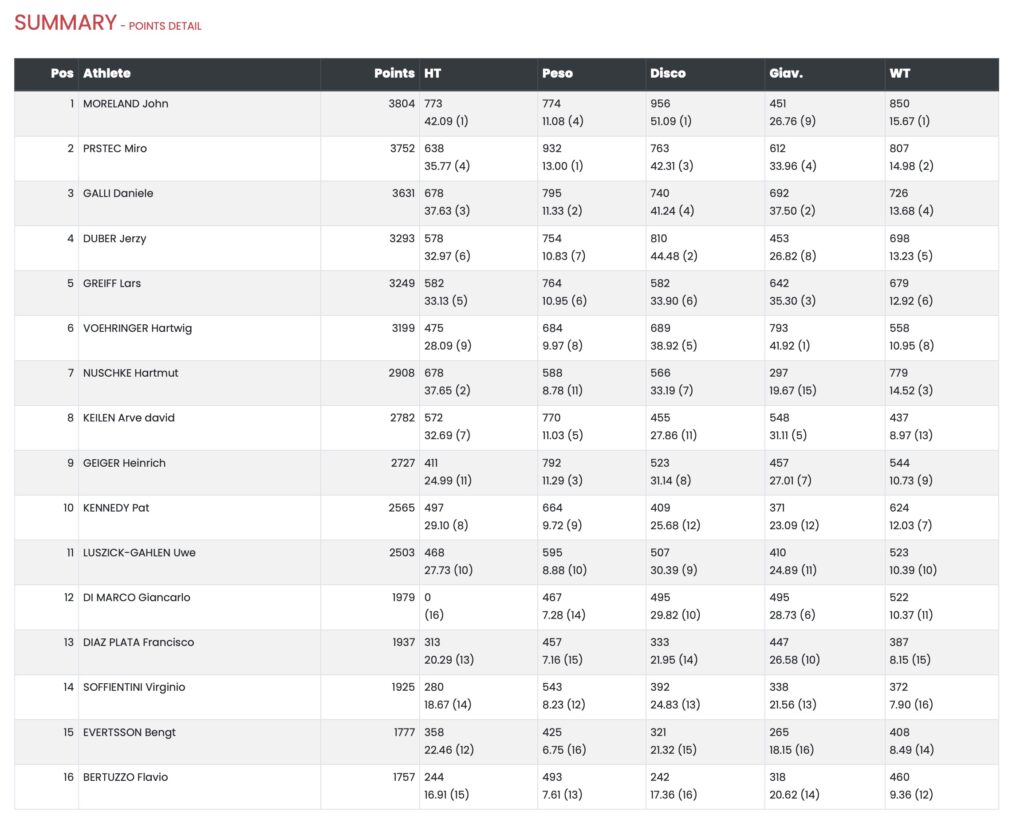Click the Athlete column header
Screen dimensions: 1024x827
click(107, 73)
